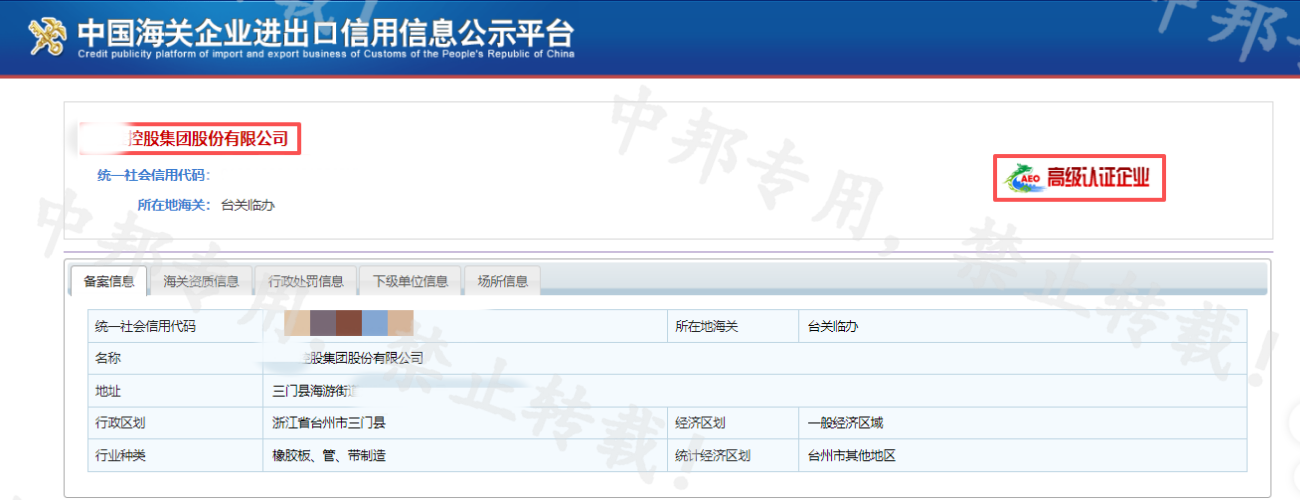Viewport: 1300px width, 500px height.
Task: Click the China Customs emblem logo
Action: [48, 36]
